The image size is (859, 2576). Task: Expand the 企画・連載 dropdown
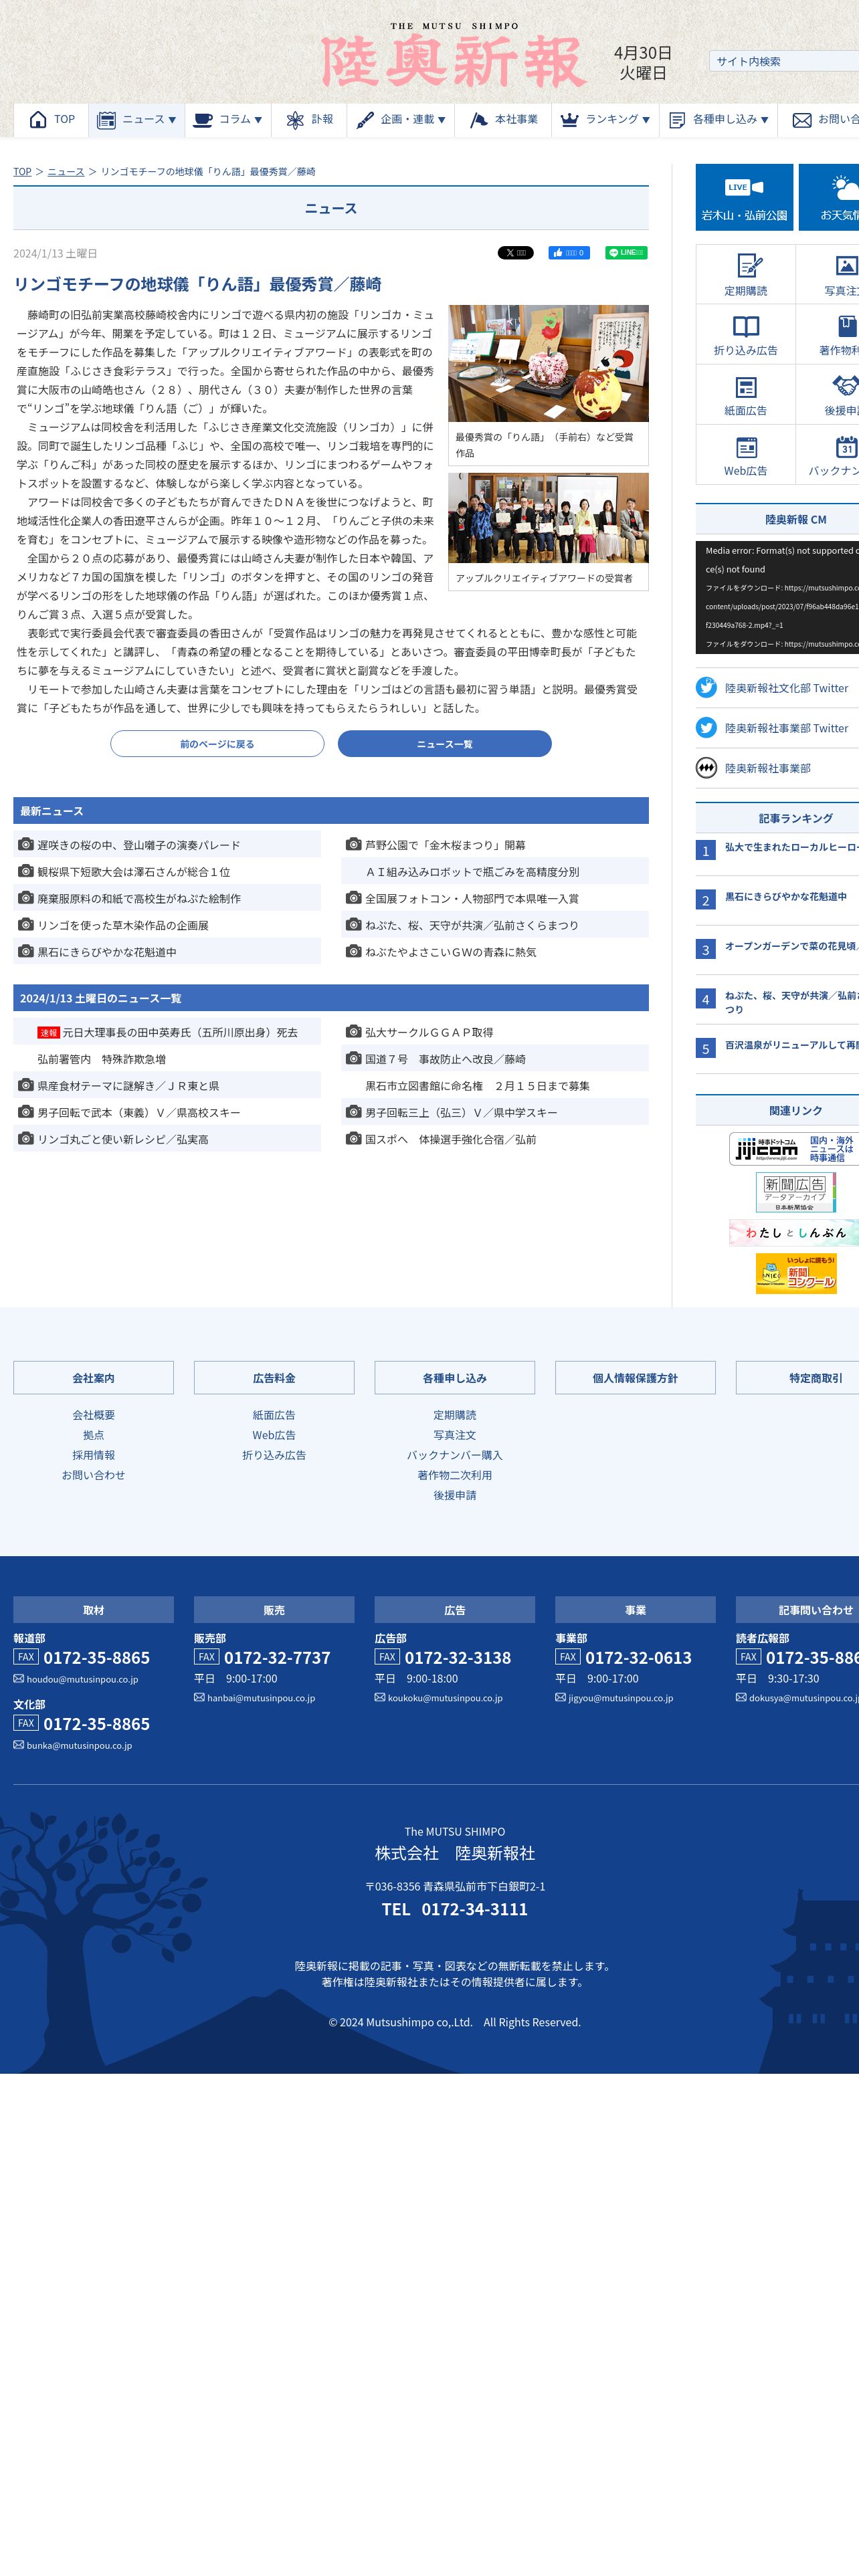pos(401,120)
